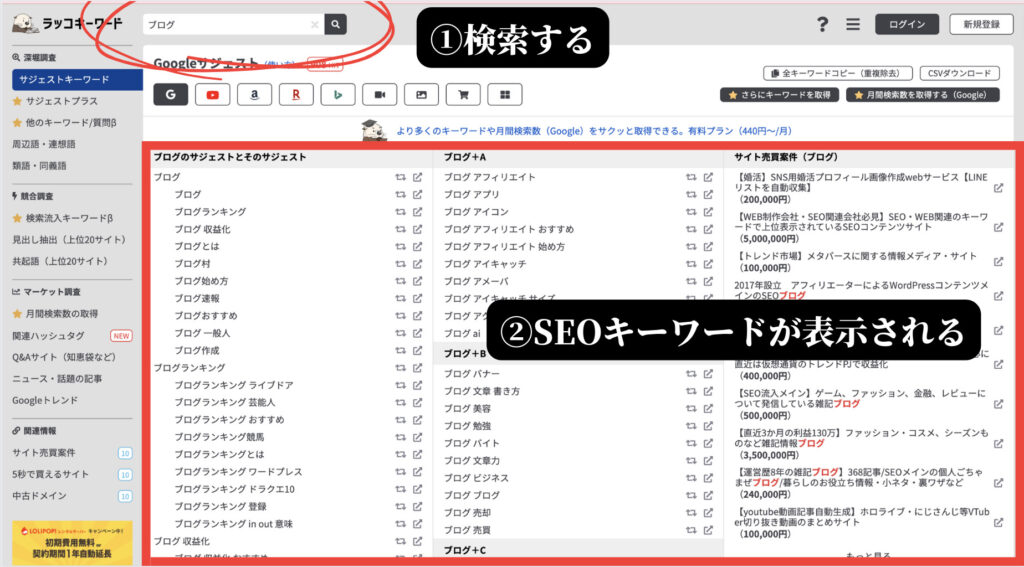Select the Amazon suggest source icon
Viewport: 1024px width, 567px height.
[x=254, y=95]
